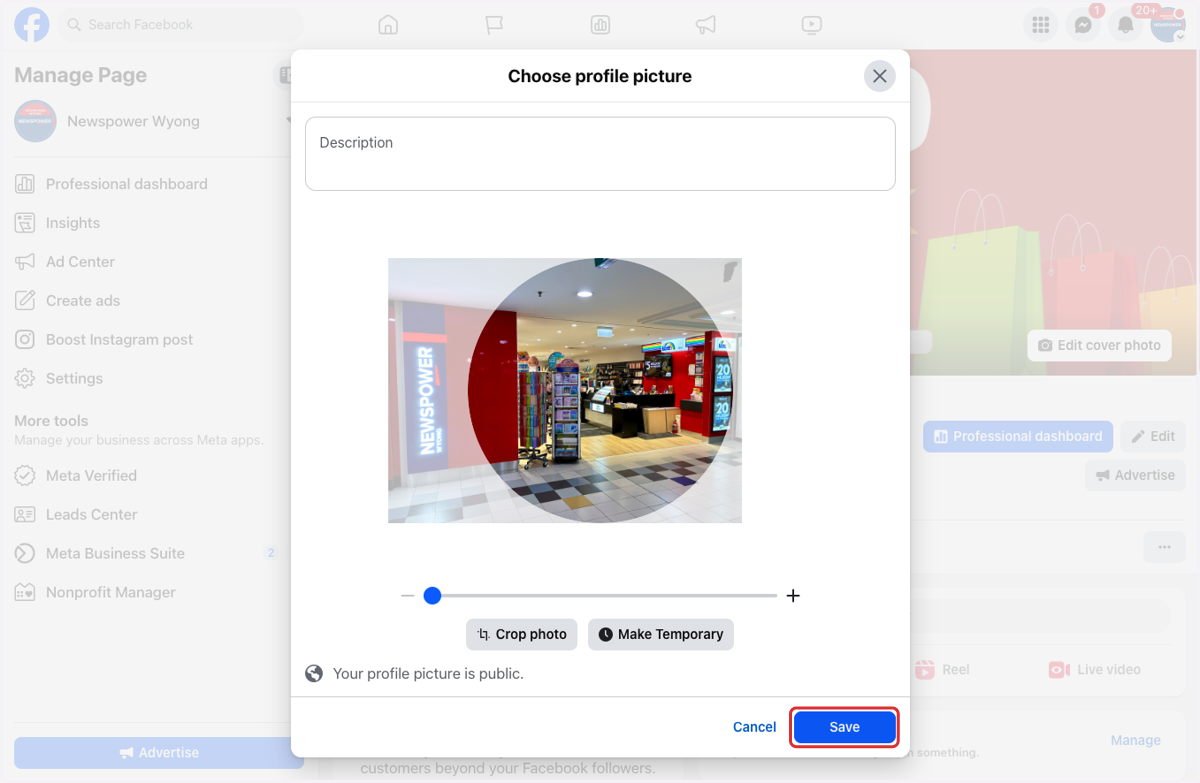Click the Manage link
The image size is (1200, 783).
tap(1135, 740)
